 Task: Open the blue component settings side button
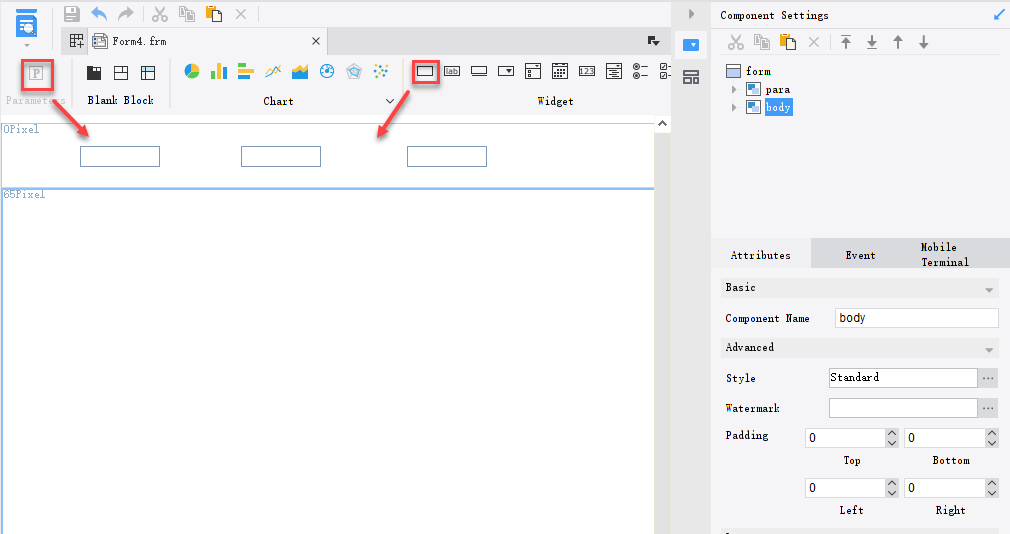[x=691, y=45]
